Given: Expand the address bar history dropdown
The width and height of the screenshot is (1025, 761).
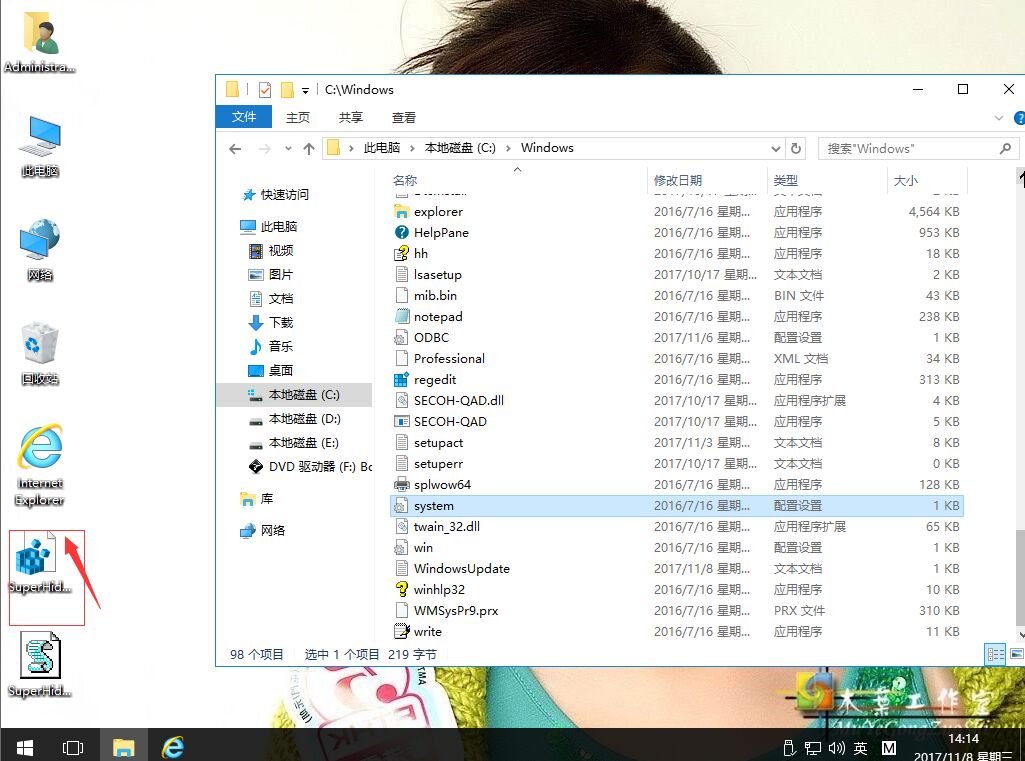Looking at the screenshot, I should tap(777, 147).
